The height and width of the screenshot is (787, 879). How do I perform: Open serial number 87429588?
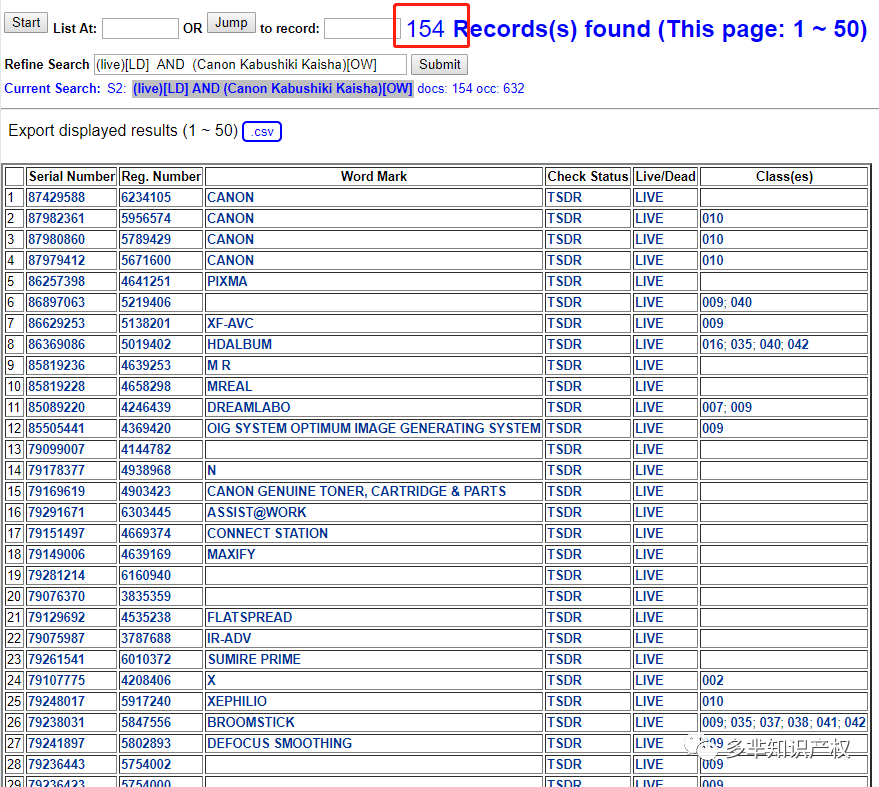[57, 197]
